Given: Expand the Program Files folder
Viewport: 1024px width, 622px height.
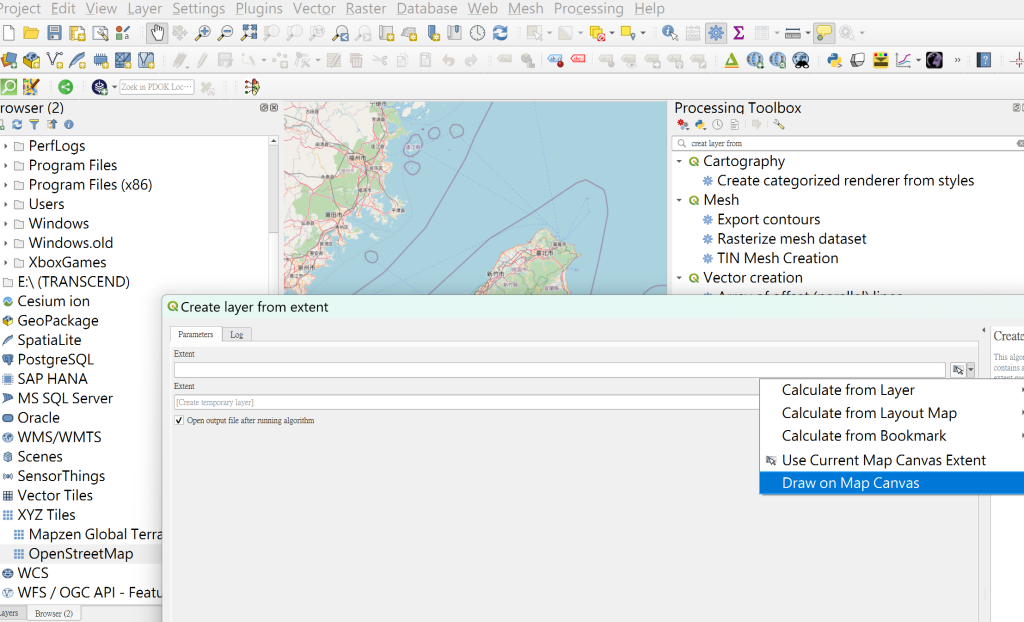Looking at the screenshot, I should 6,165.
